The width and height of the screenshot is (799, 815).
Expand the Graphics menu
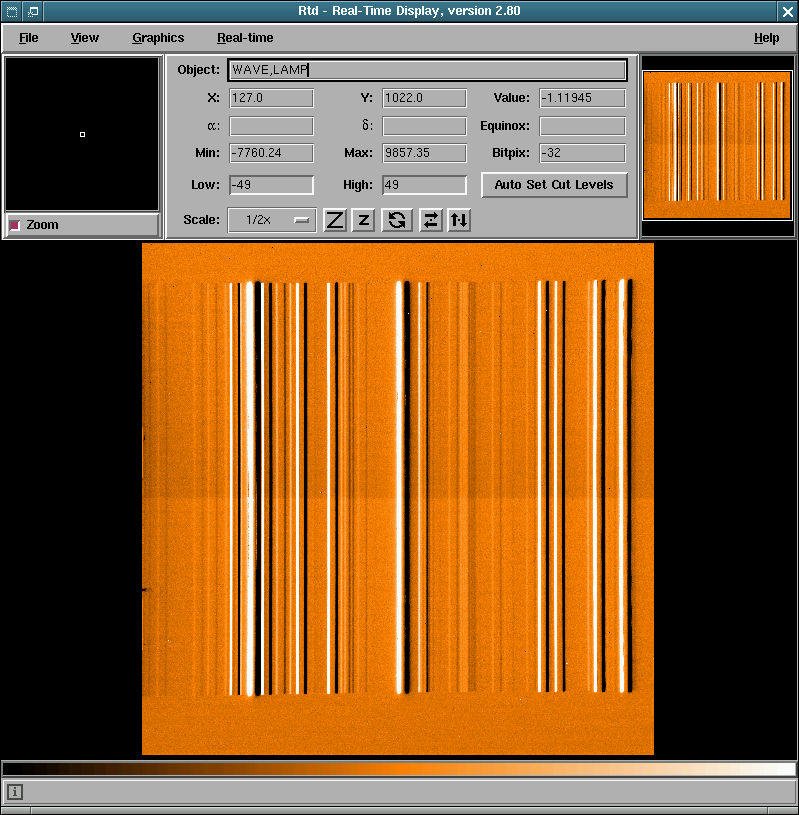tap(158, 38)
